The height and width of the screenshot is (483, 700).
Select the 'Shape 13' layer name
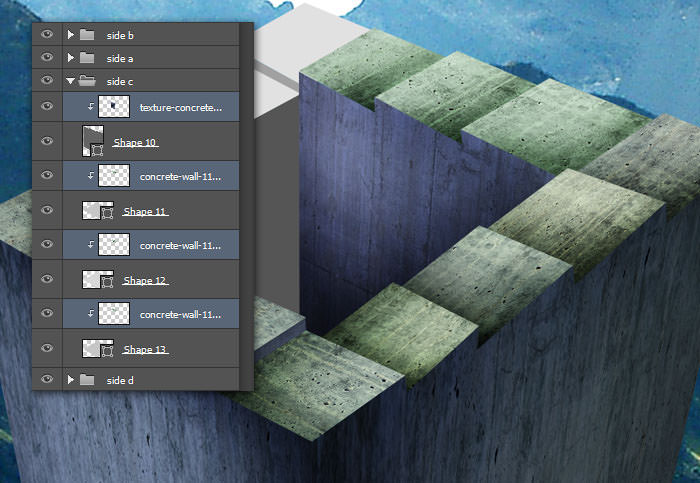point(145,349)
